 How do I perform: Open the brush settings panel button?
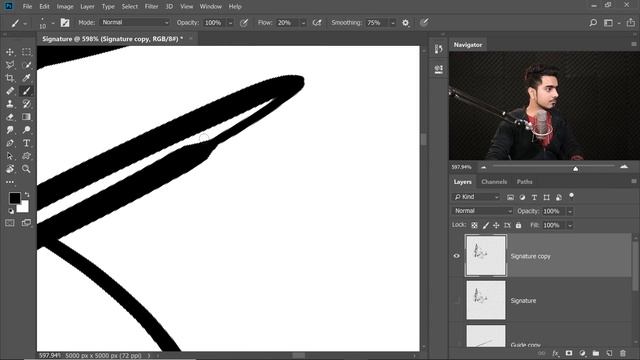click(x=65, y=23)
